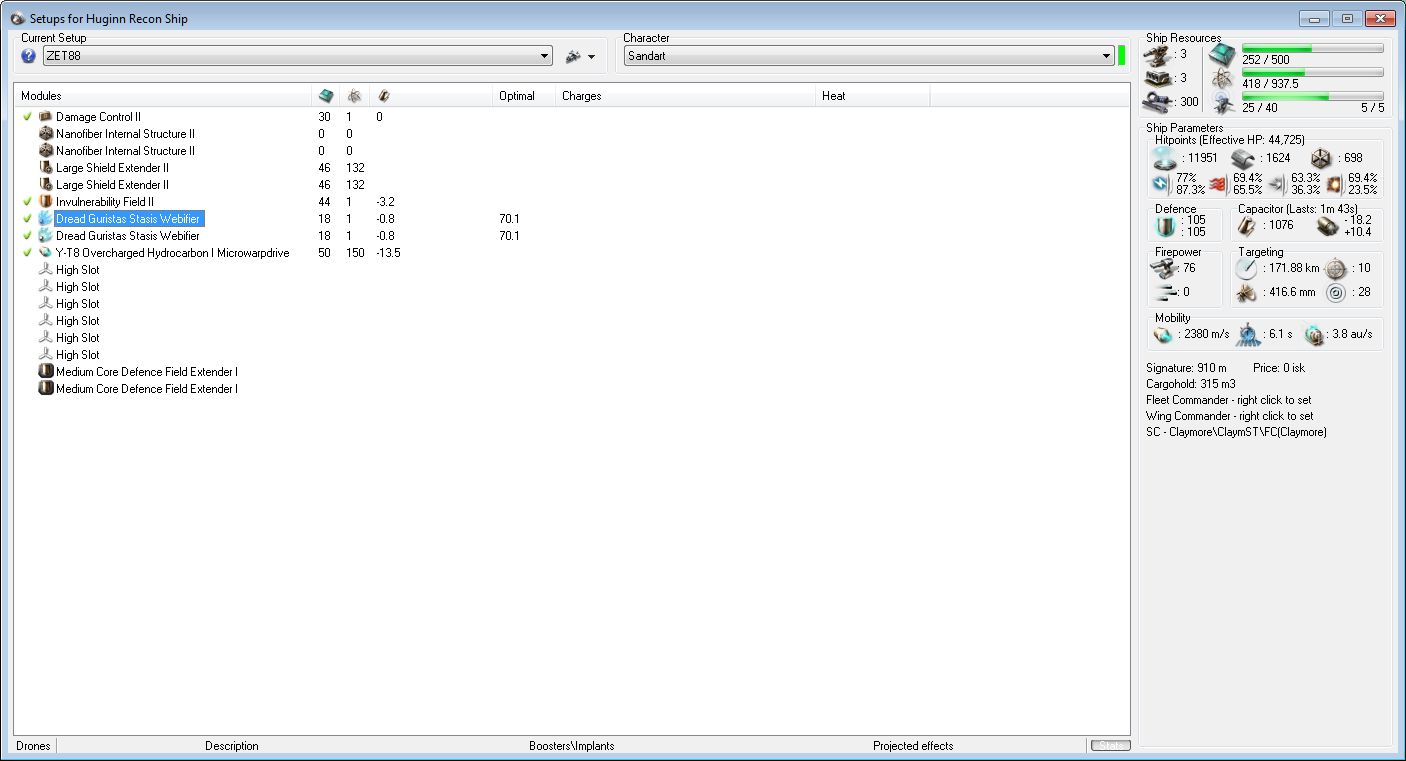Click the greyed Stats button

pyautogui.click(x=1110, y=746)
